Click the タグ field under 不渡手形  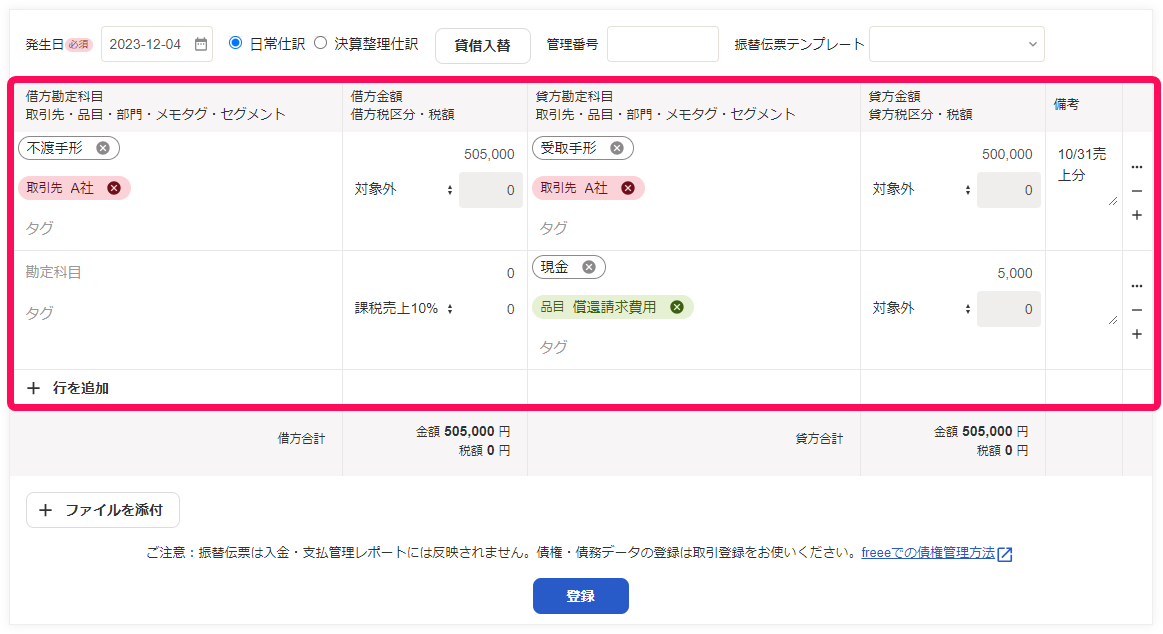click(x=178, y=228)
